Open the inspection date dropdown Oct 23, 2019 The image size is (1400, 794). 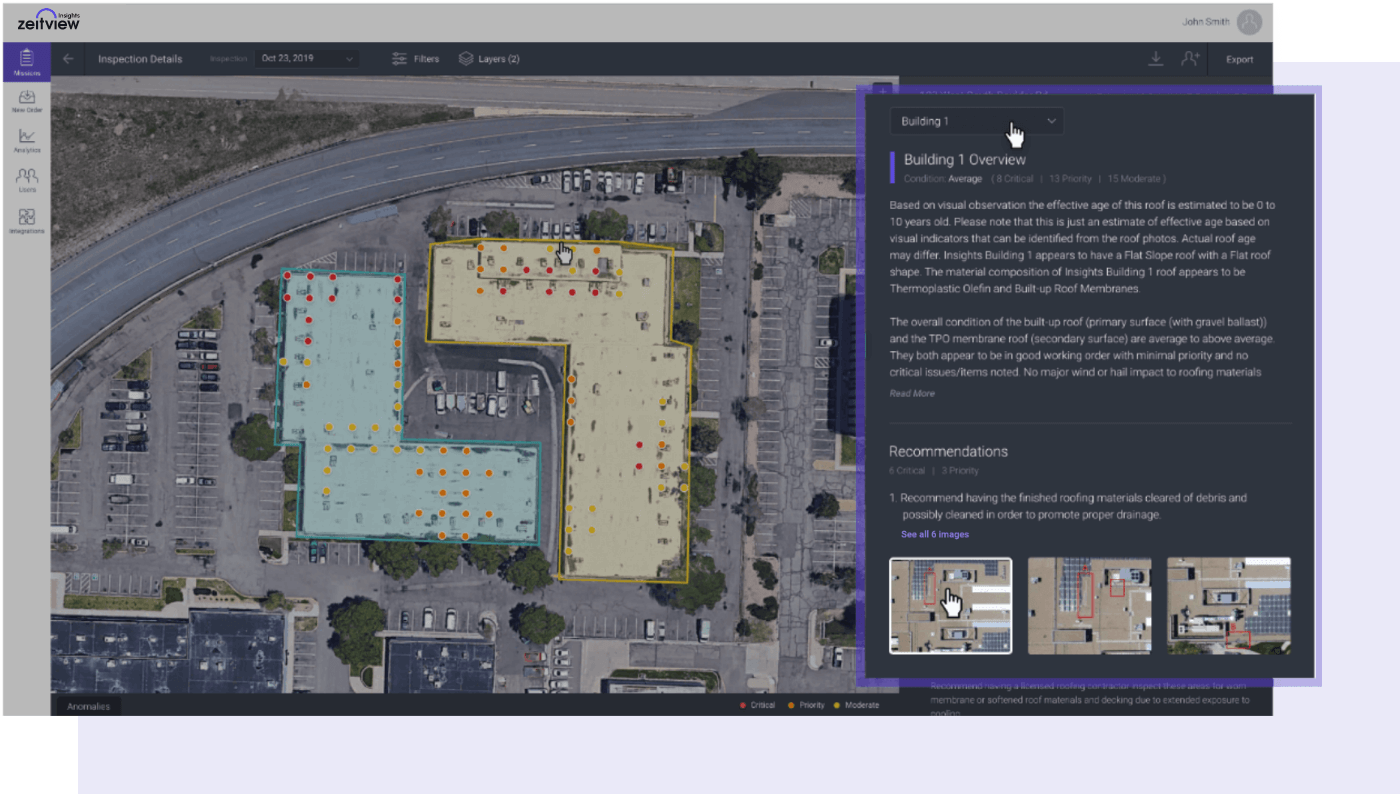point(306,59)
